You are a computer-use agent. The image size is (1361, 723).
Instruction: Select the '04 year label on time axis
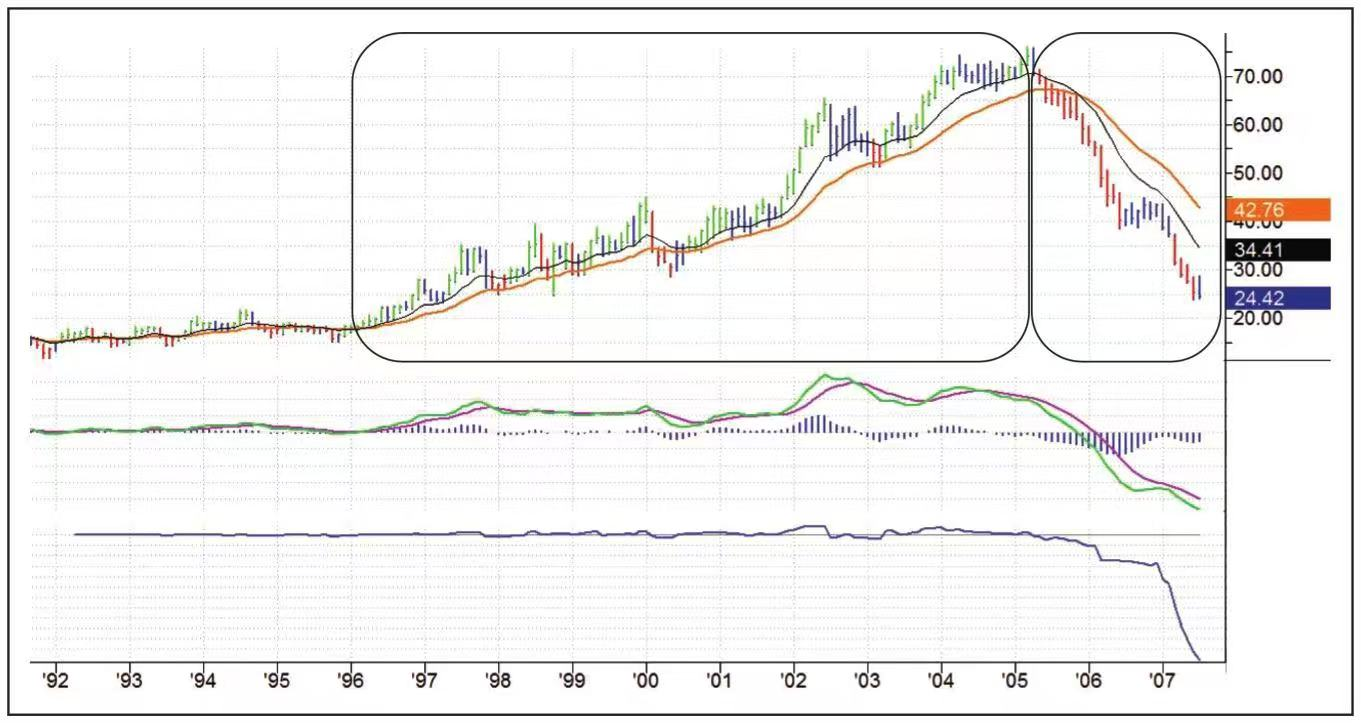pos(941,682)
